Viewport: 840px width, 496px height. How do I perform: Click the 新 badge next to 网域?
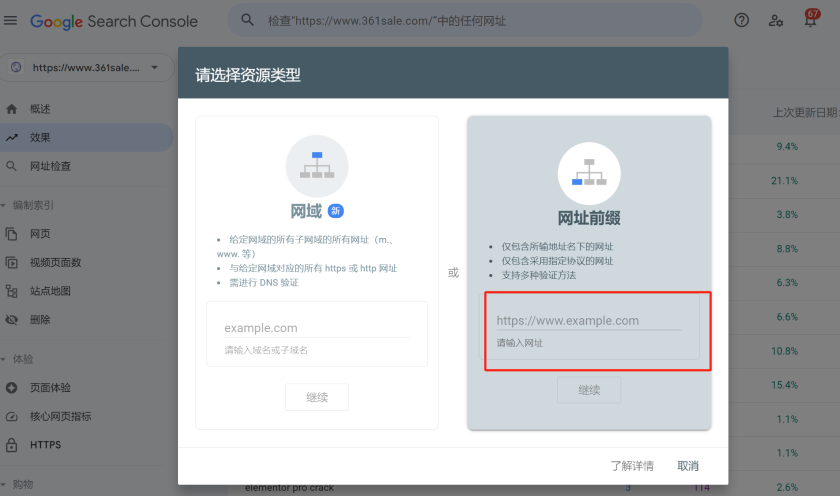click(x=335, y=211)
